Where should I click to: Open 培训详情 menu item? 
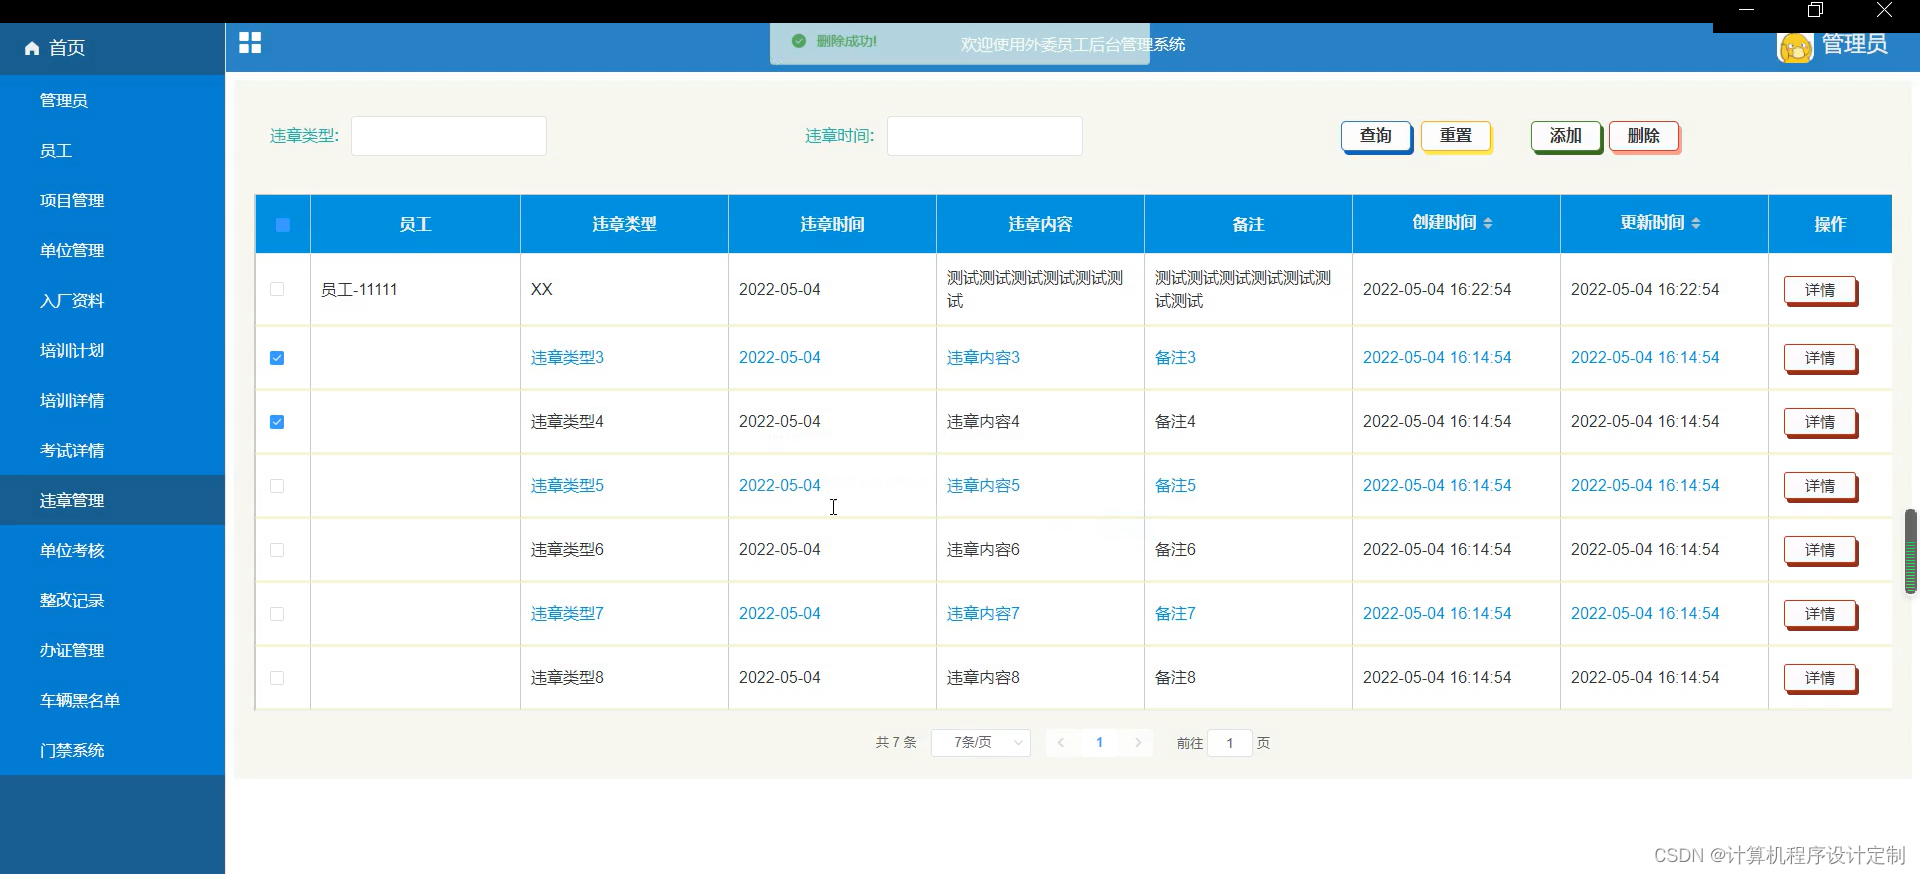[x=112, y=400]
